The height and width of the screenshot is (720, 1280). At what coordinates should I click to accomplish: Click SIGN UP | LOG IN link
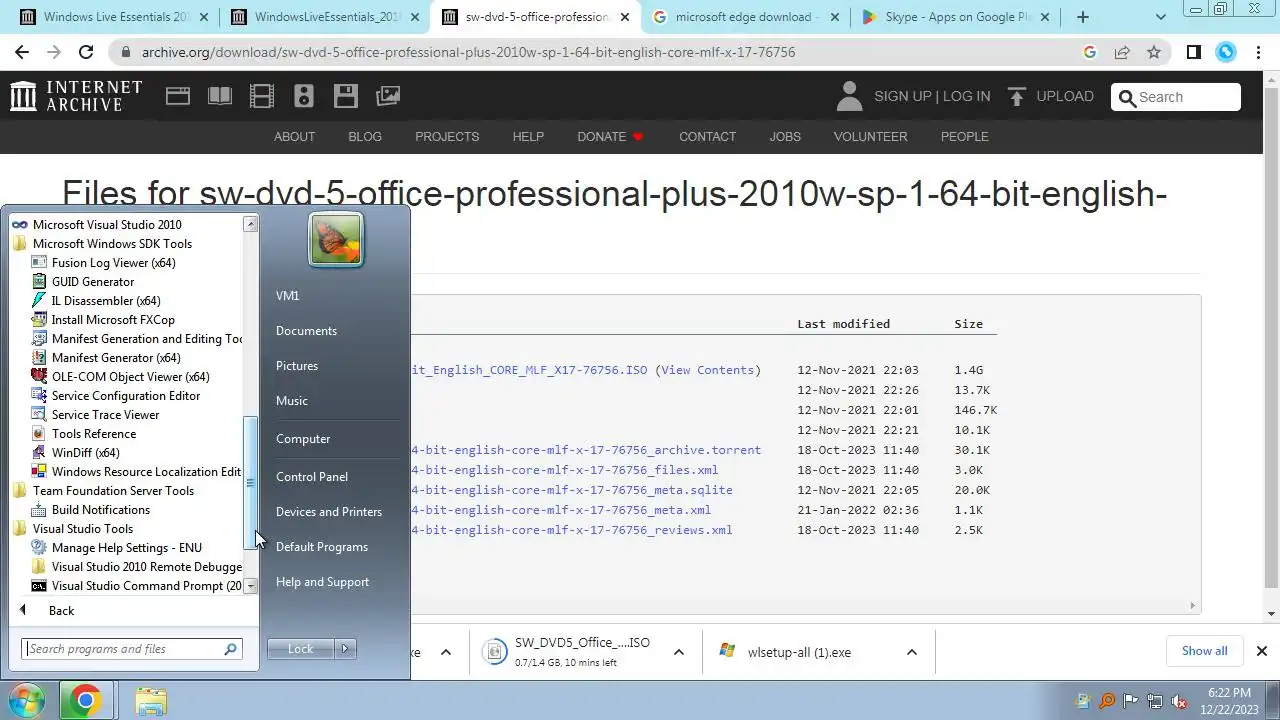(x=932, y=97)
